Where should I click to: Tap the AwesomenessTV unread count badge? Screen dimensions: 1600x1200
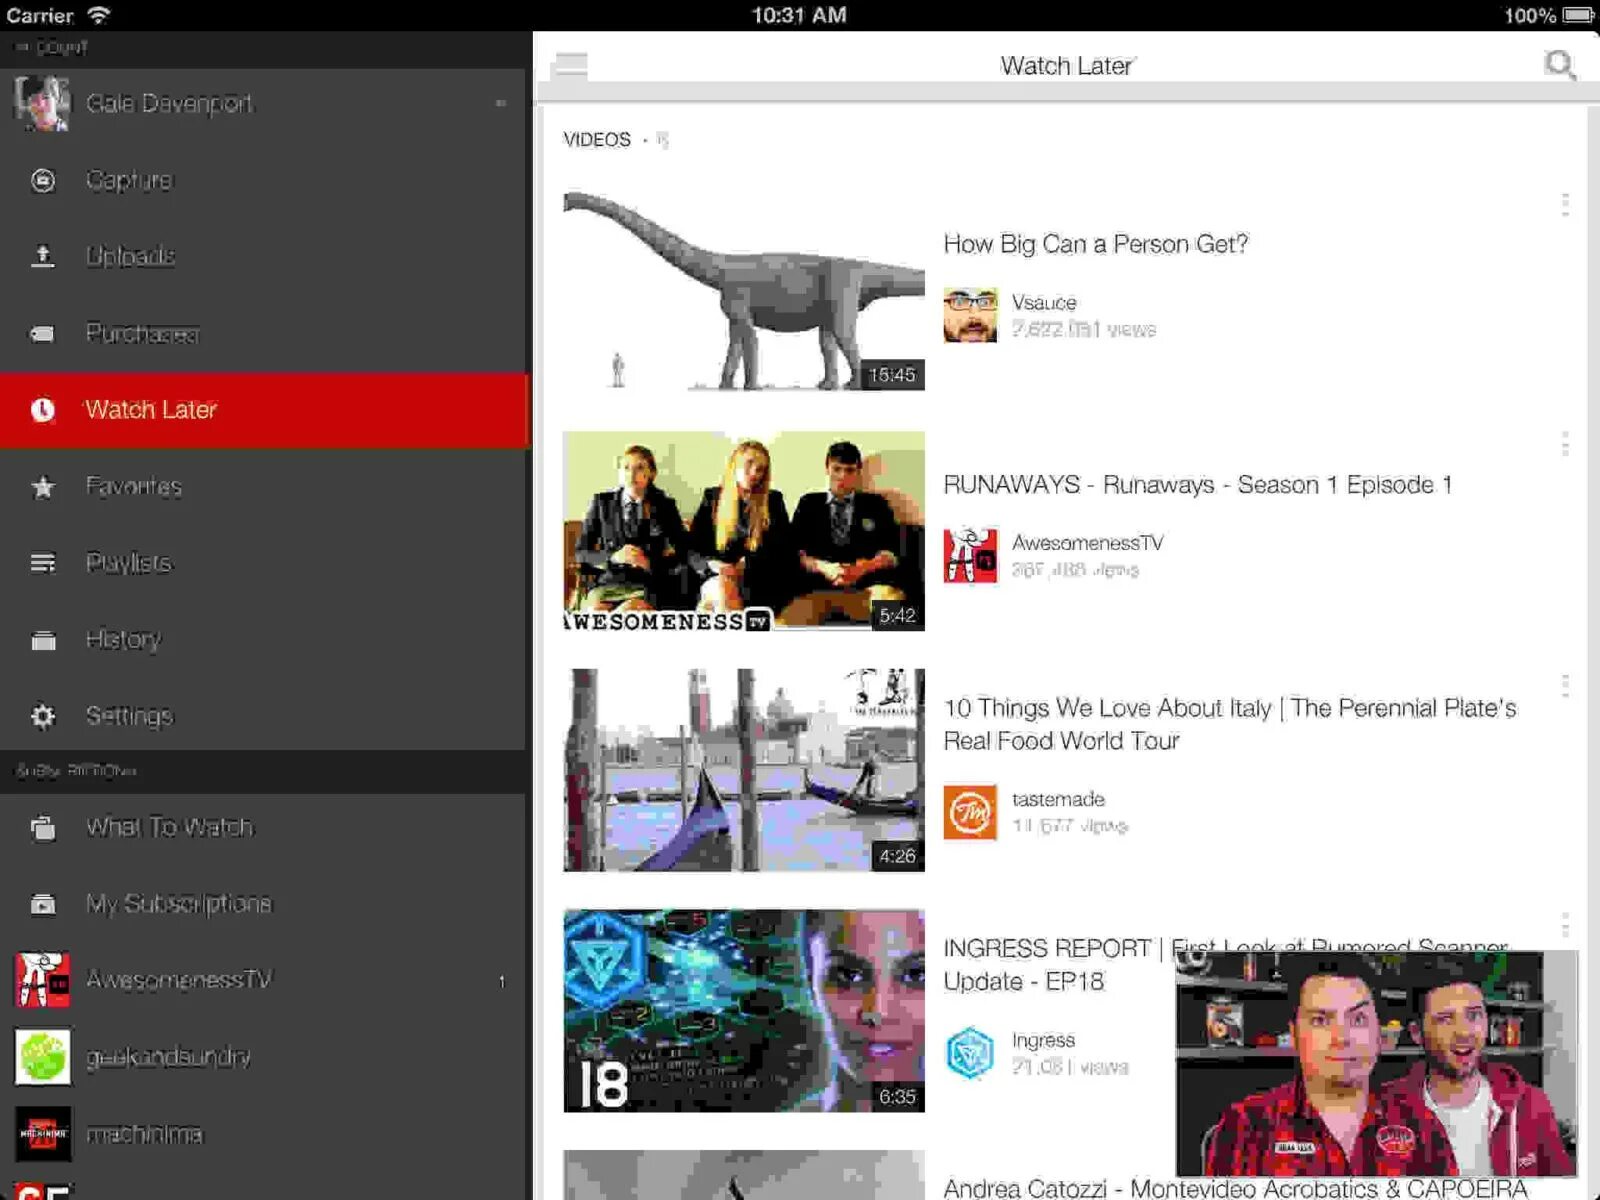tap(502, 982)
